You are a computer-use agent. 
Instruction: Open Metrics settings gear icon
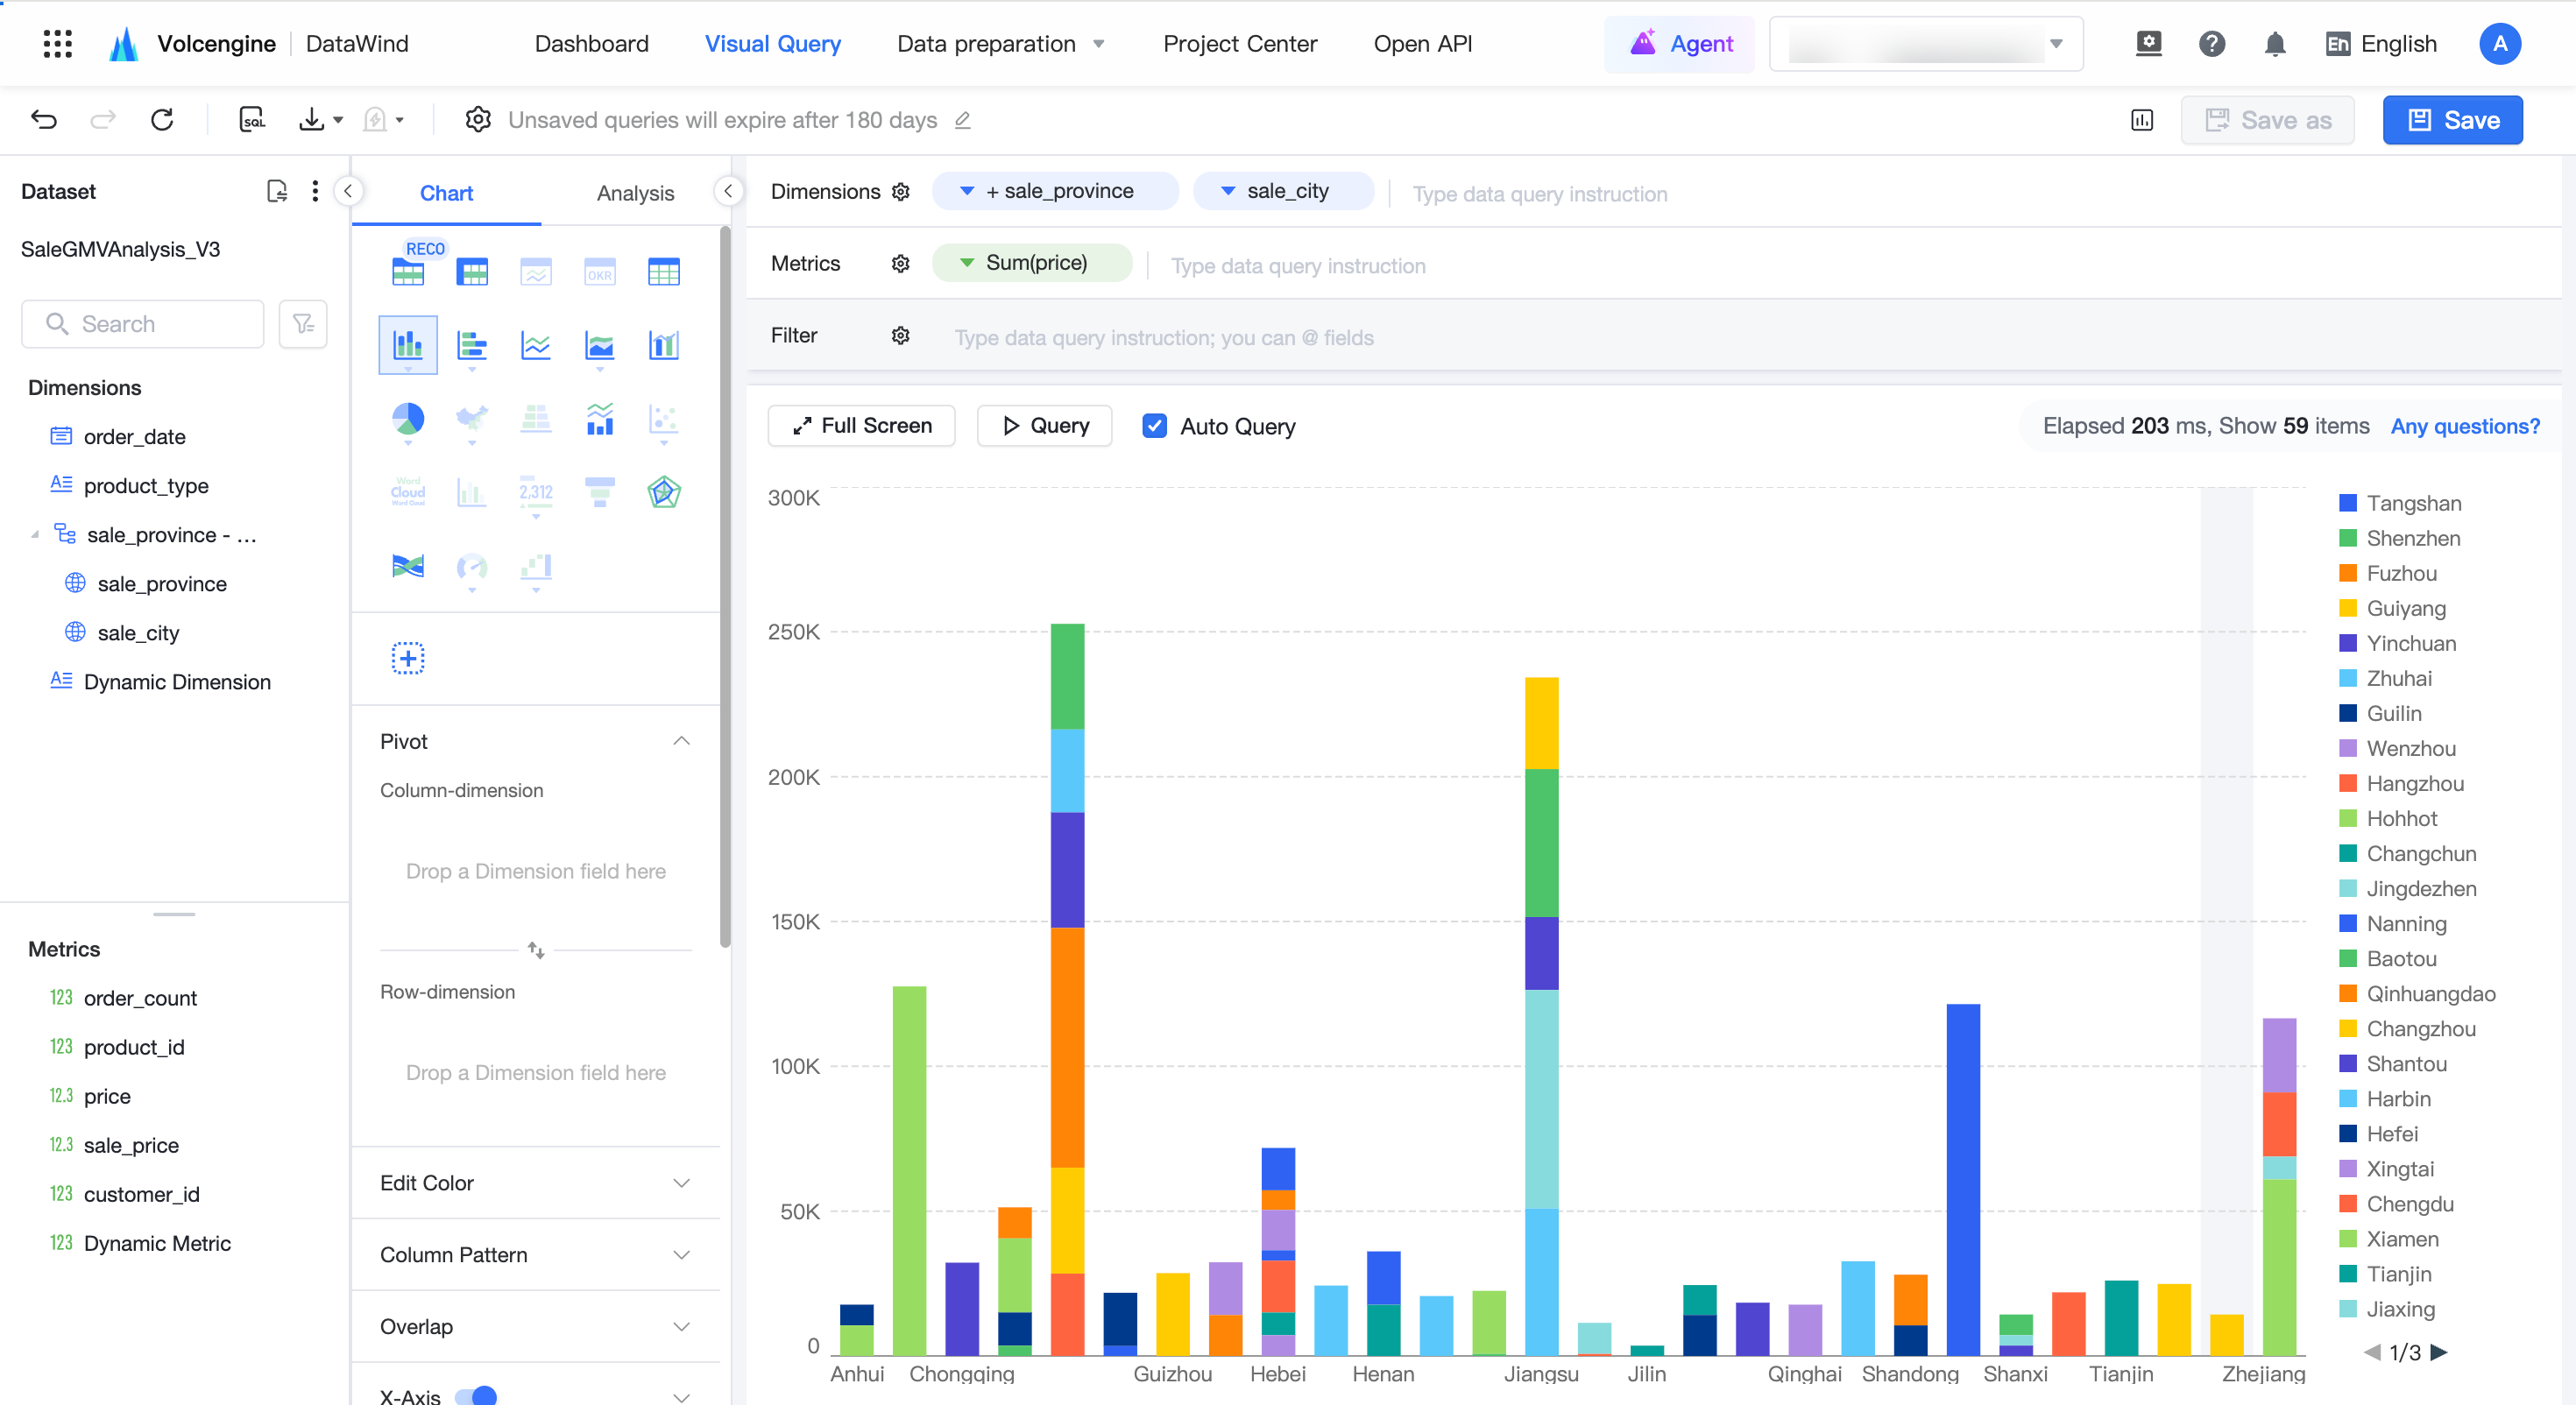click(x=900, y=263)
